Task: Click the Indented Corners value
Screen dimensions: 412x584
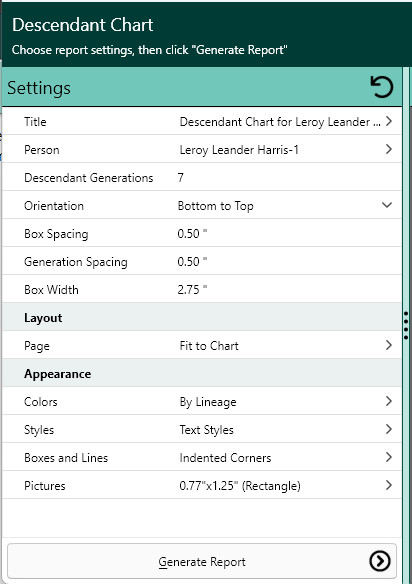Action: 225,458
